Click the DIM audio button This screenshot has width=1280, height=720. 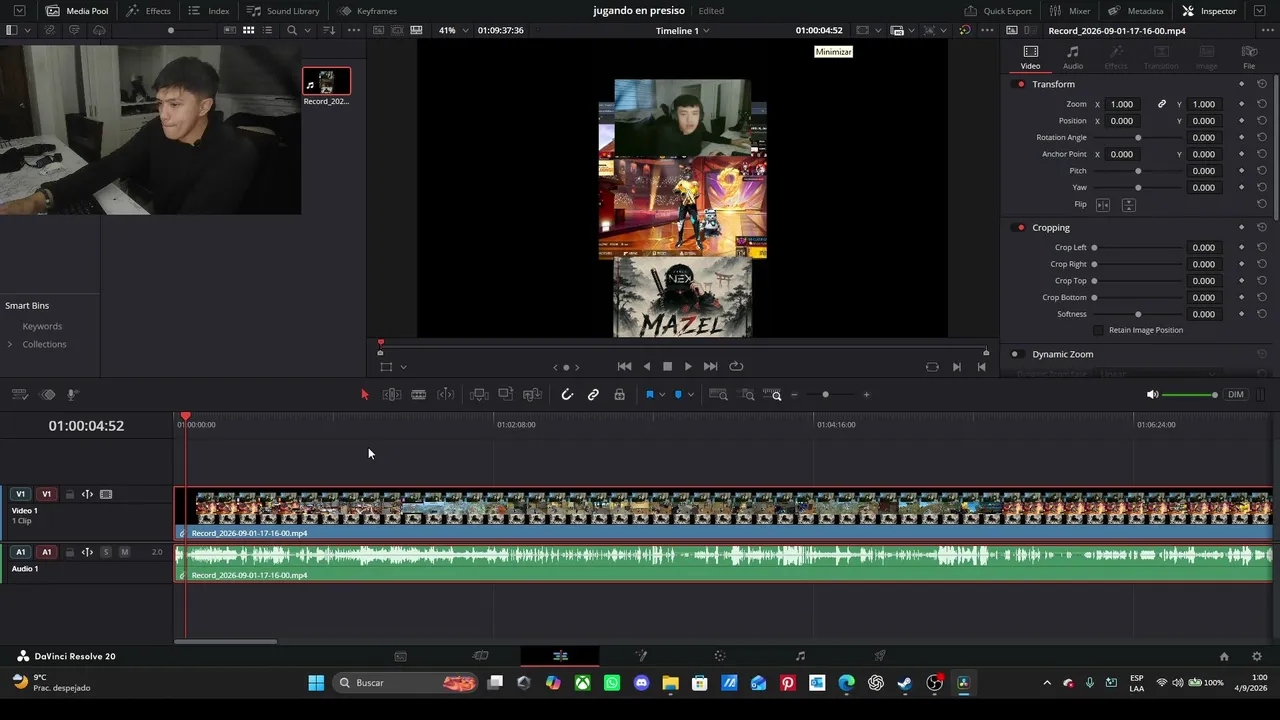tap(1236, 395)
